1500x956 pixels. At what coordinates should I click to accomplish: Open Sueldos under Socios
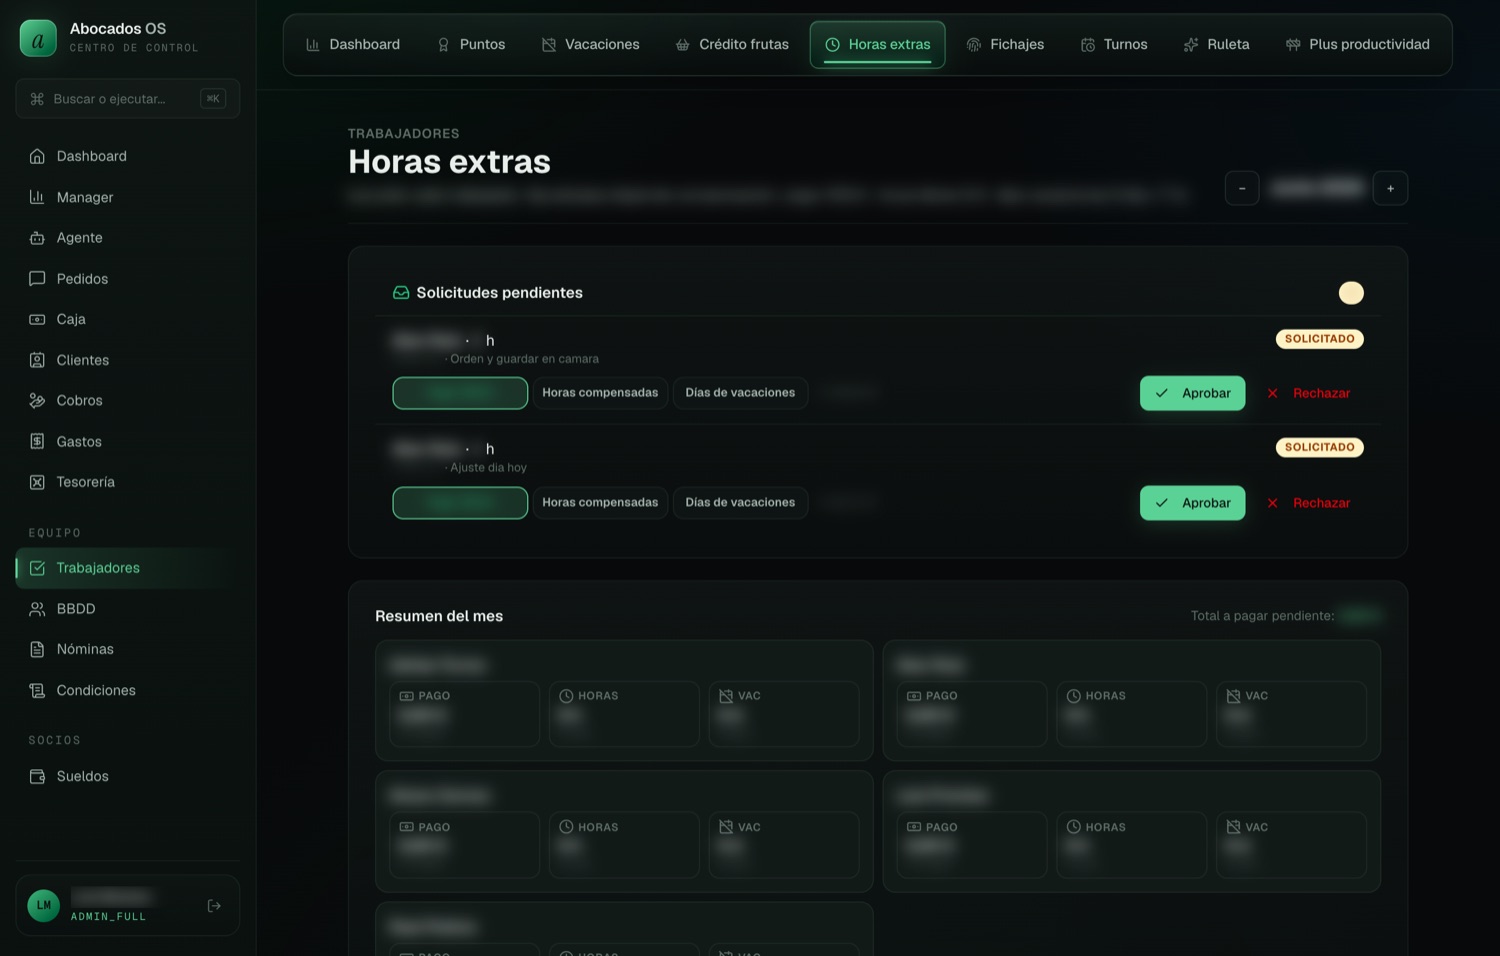pyautogui.click(x=127, y=776)
